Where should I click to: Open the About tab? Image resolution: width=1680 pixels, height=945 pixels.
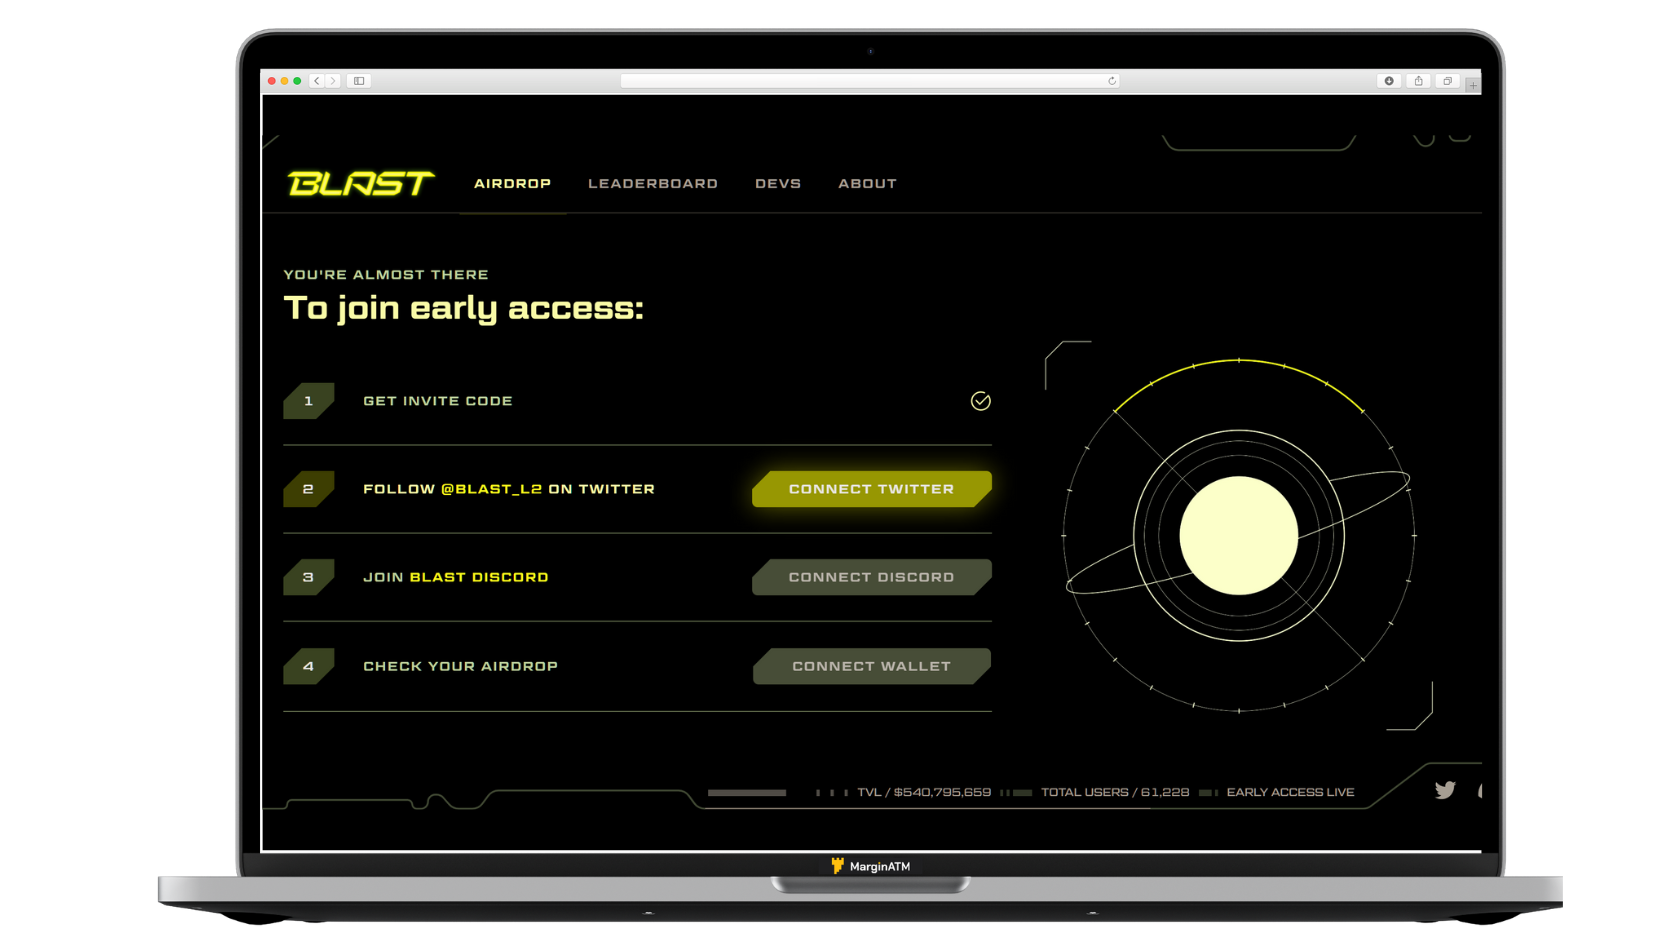868,184
